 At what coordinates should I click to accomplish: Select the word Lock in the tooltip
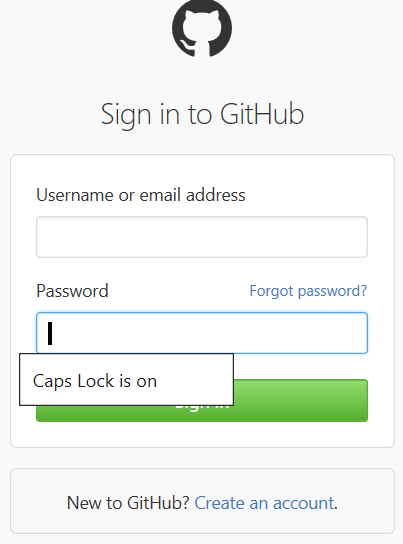coord(96,381)
